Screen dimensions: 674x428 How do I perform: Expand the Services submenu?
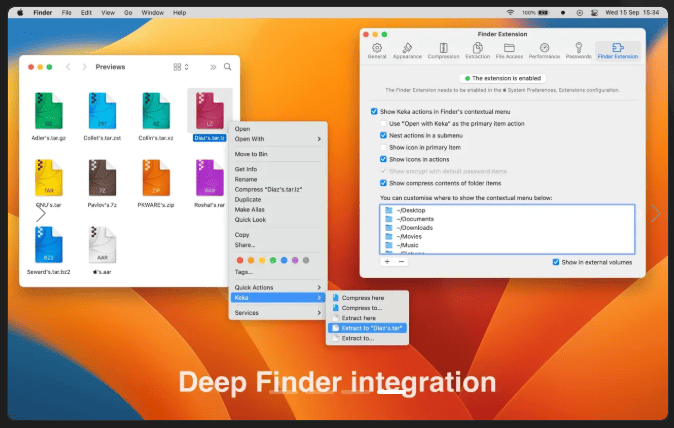278,312
